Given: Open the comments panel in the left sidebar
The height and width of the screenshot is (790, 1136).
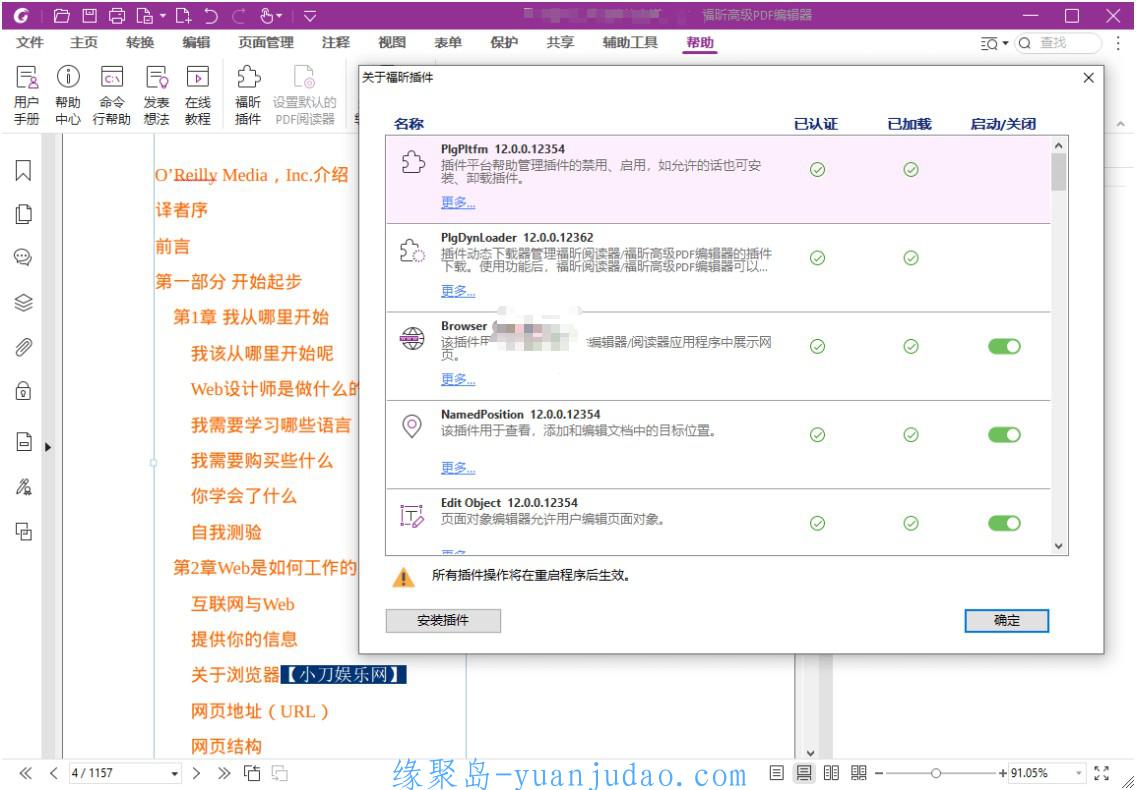Looking at the screenshot, I should (23, 258).
